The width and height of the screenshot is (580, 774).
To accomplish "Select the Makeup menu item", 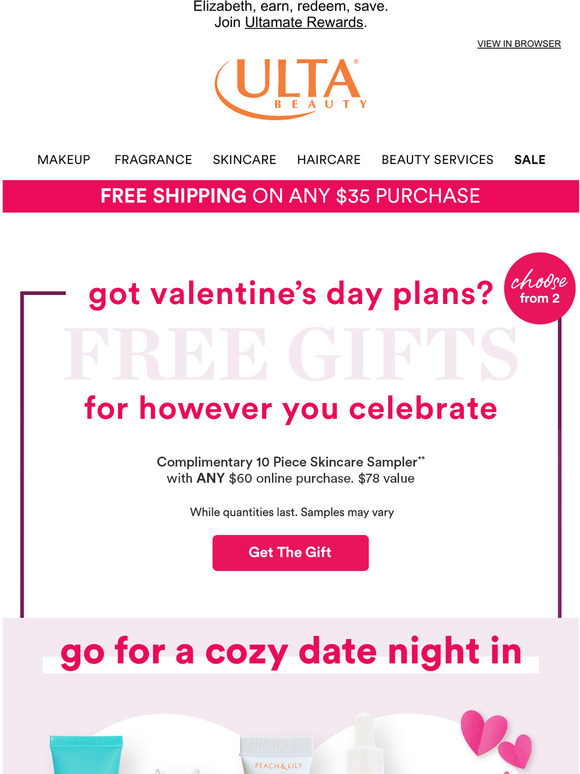I will point(64,159).
